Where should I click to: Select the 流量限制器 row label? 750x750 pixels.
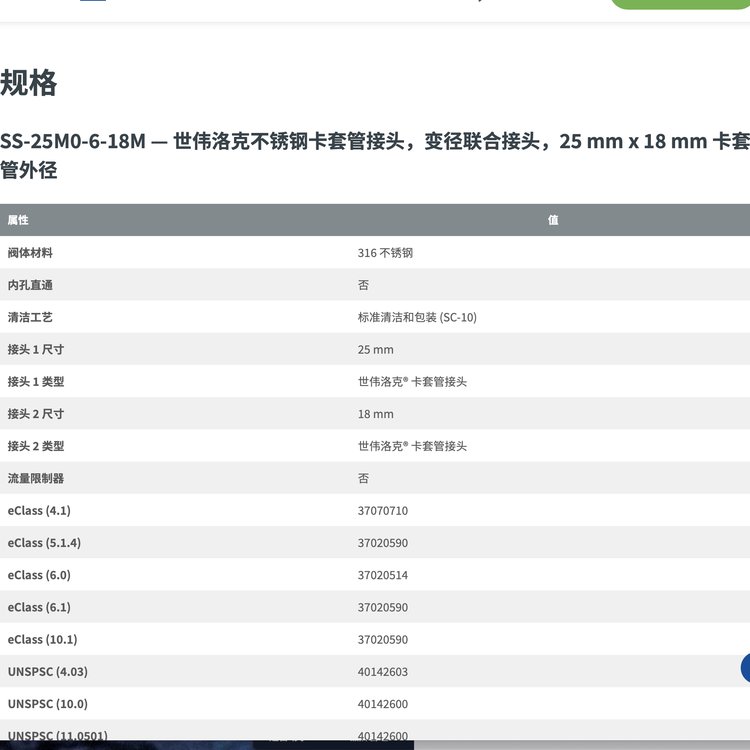click(x=36, y=478)
